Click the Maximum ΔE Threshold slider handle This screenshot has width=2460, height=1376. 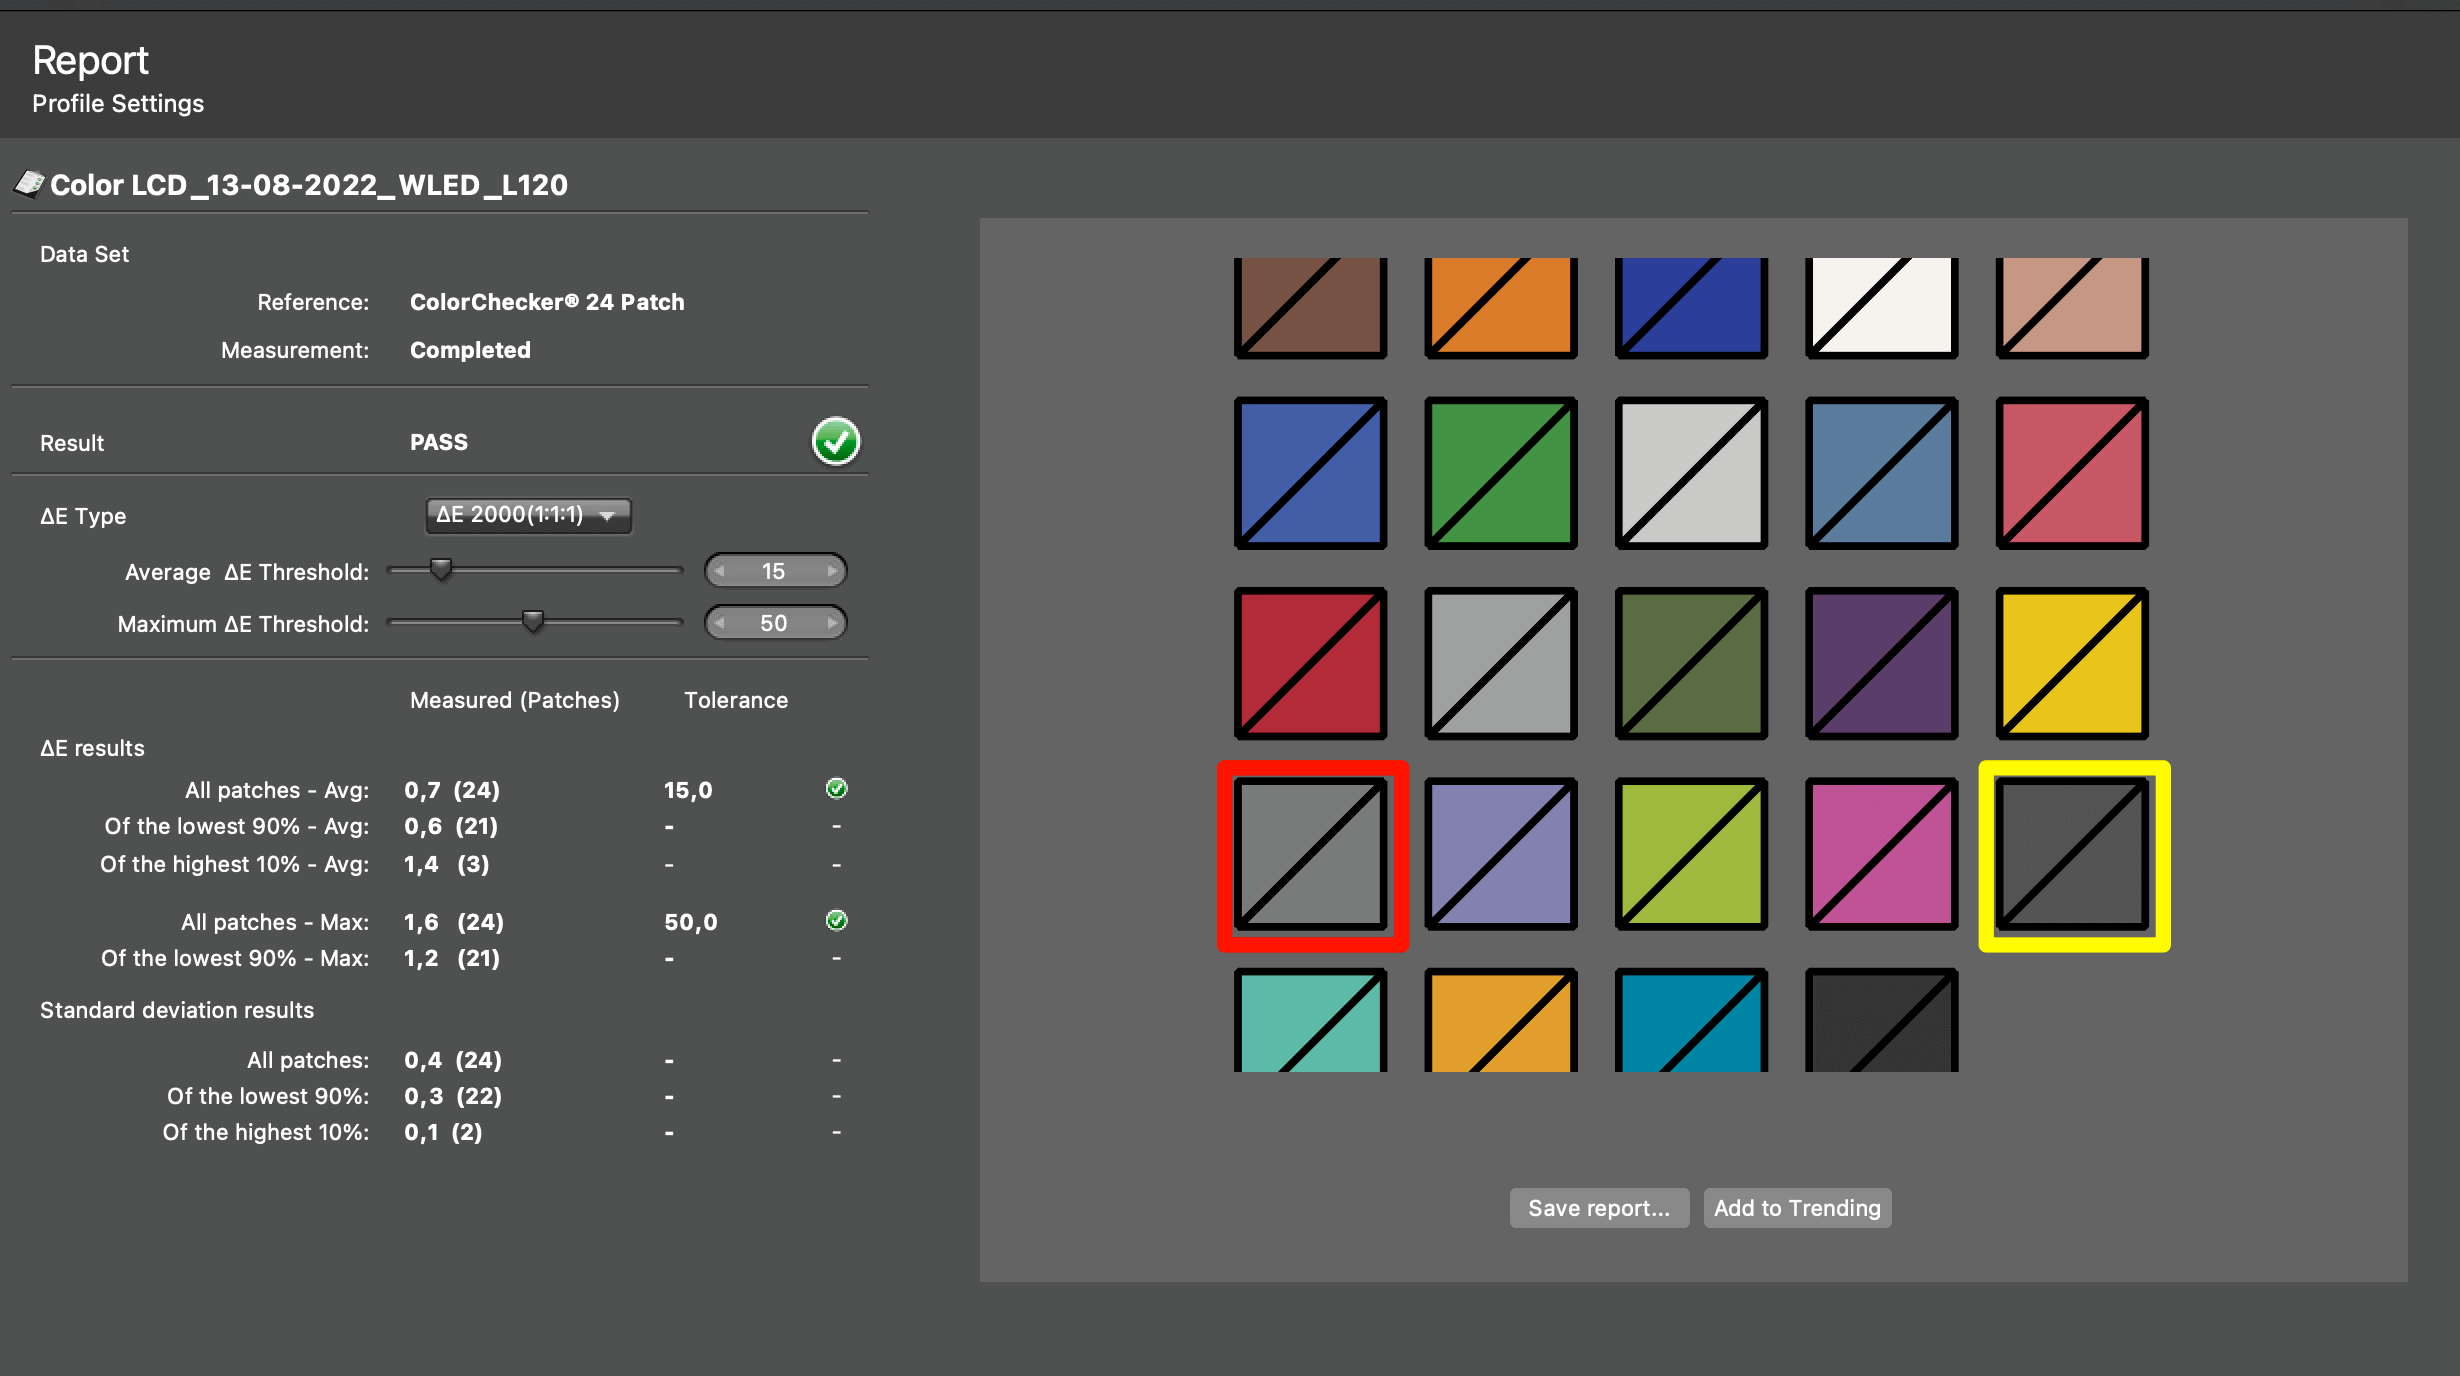tap(533, 621)
